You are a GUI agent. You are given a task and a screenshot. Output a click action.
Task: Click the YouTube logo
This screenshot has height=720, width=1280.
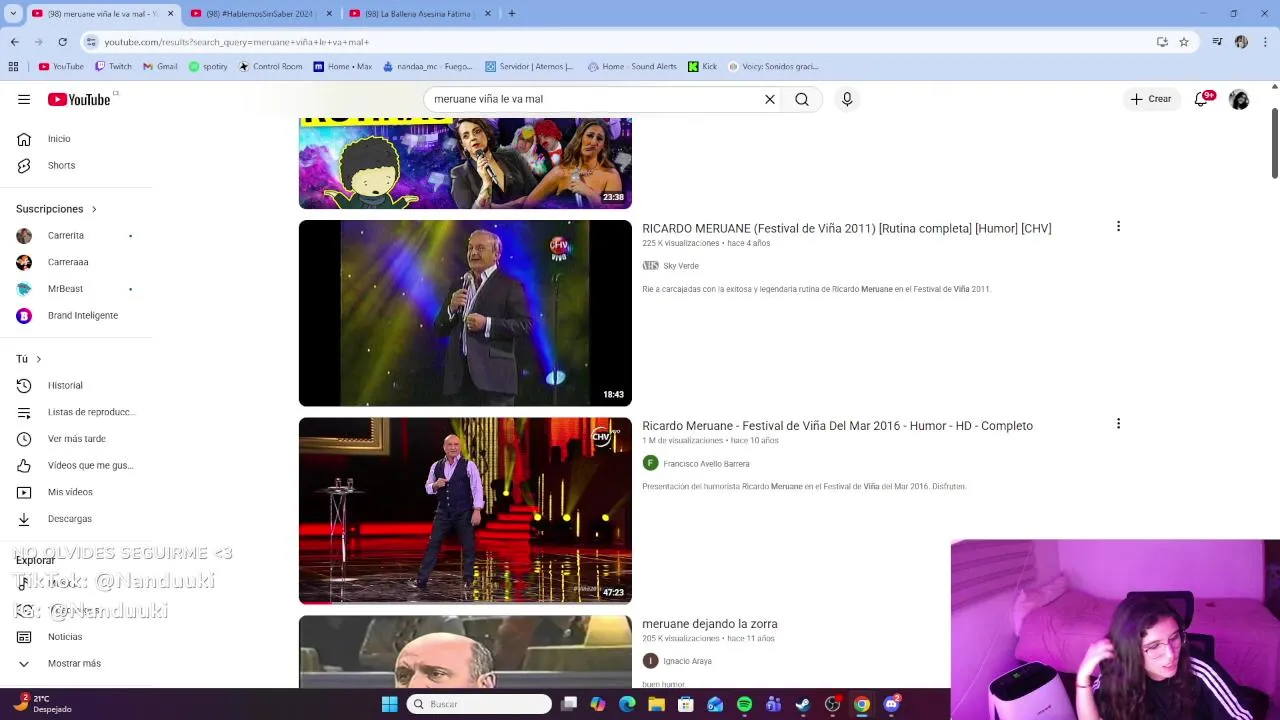click(79, 99)
